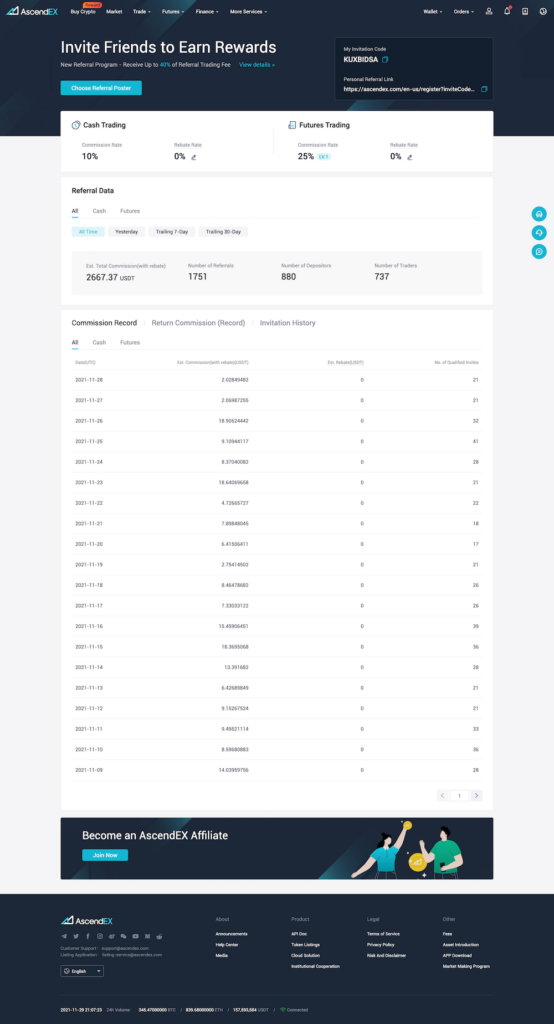This screenshot has height=1024, width=554.
Task: Expand the Finance menu
Action: pyautogui.click(x=207, y=12)
